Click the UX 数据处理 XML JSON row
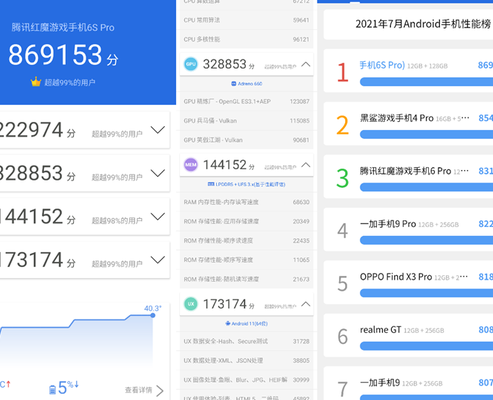The width and height of the screenshot is (493, 400). (246, 361)
